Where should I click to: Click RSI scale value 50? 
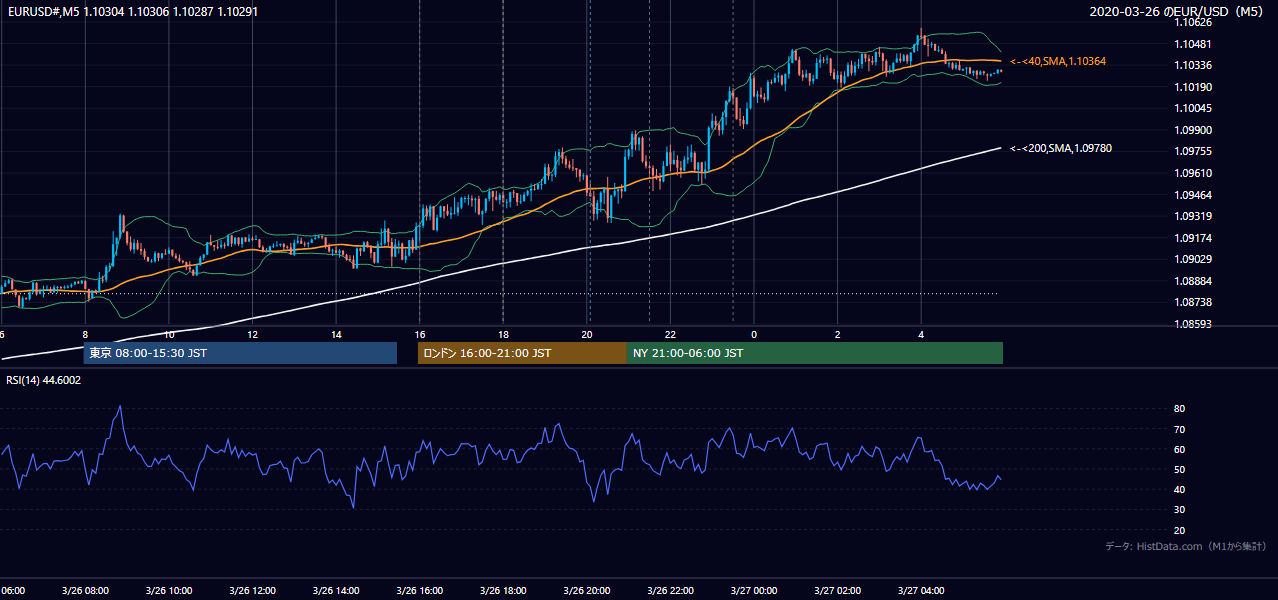pos(1179,469)
